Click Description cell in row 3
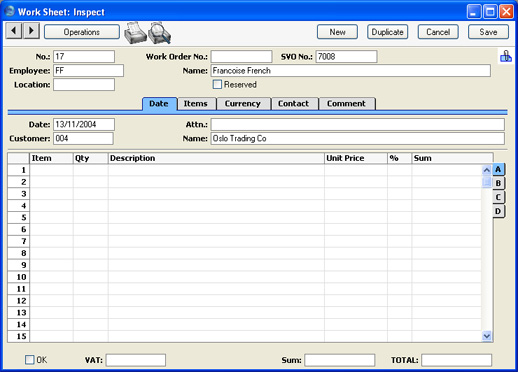This screenshot has width=518, height=372. 216,194
